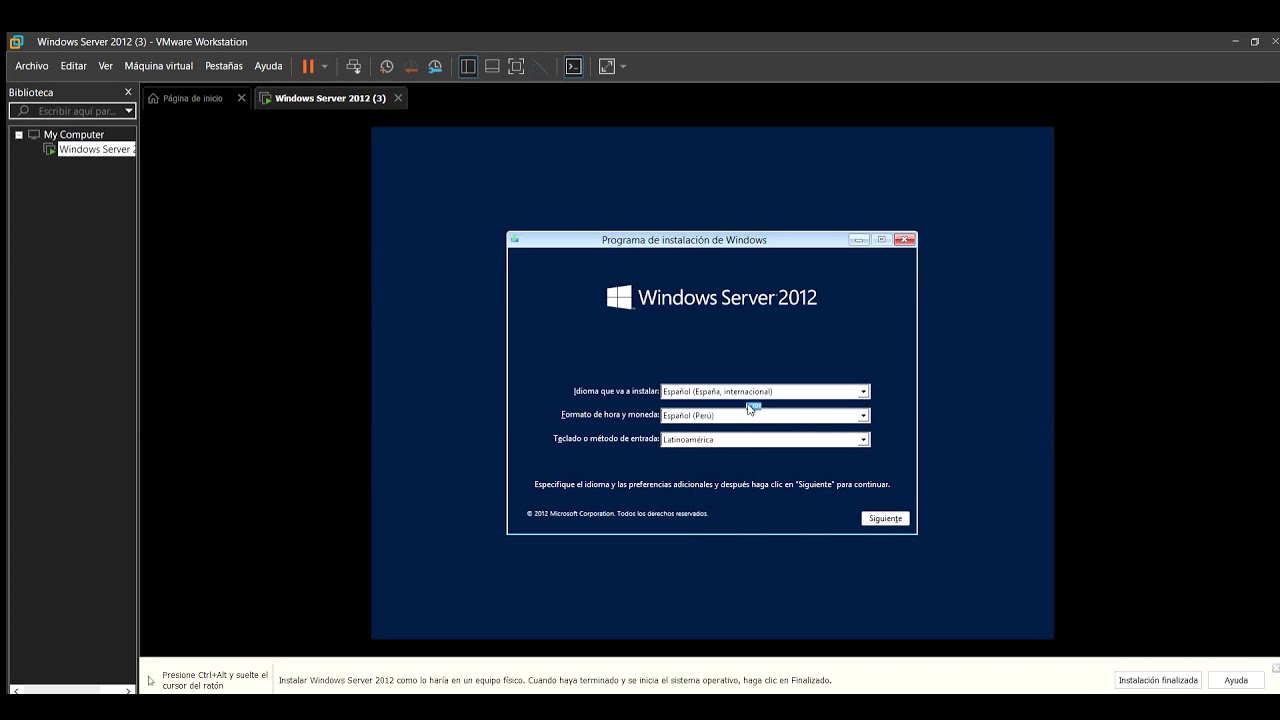Open the Archivo menu
The width and height of the screenshot is (1280, 720).
click(x=32, y=66)
